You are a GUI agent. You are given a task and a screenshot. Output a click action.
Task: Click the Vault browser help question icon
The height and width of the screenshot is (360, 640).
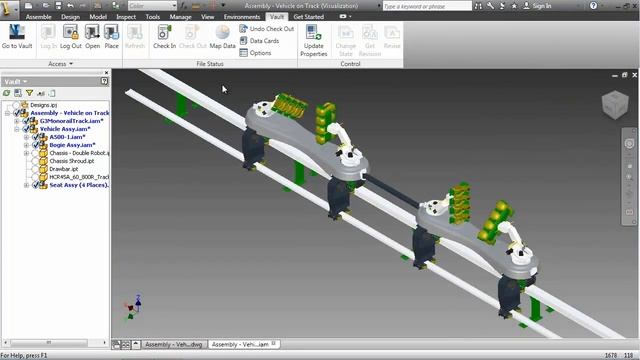click(104, 81)
